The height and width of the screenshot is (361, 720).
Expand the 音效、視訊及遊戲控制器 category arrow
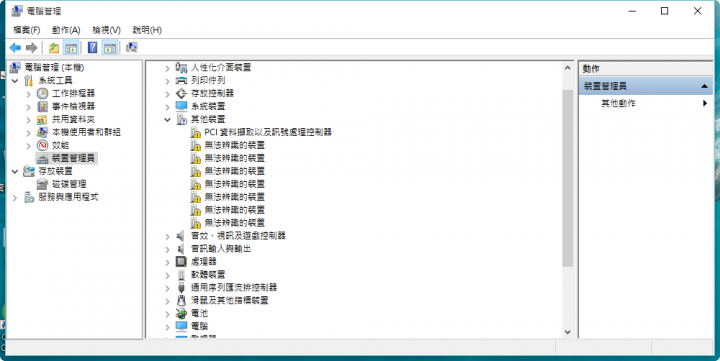point(168,236)
